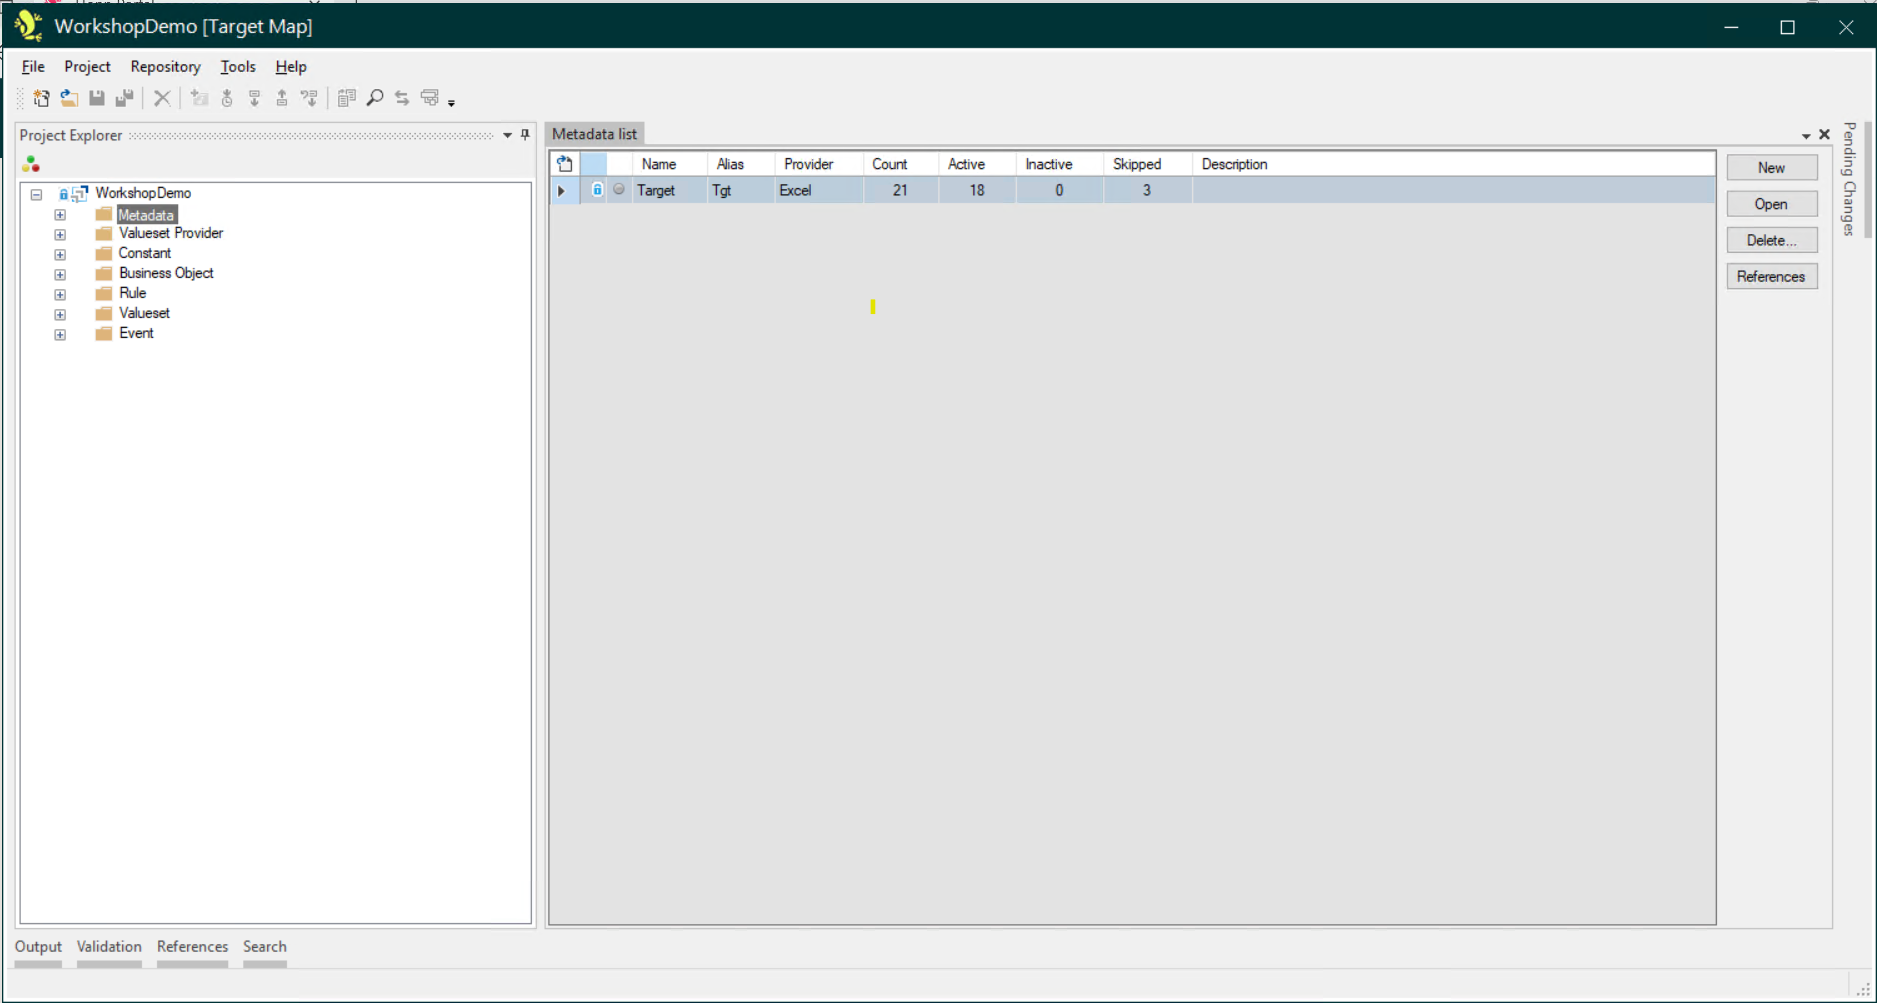Click the New Project toolbar icon
This screenshot has height=1003, width=1877.
(x=41, y=98)
